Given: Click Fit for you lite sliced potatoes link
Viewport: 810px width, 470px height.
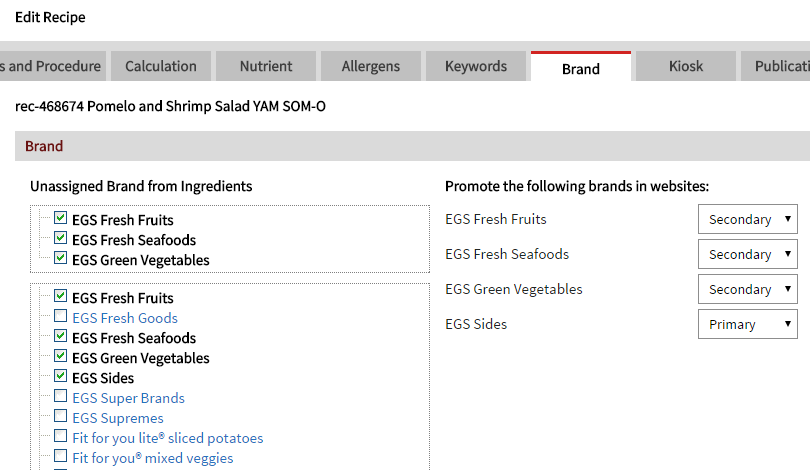Looking at the screenshot, I should 167,438.
